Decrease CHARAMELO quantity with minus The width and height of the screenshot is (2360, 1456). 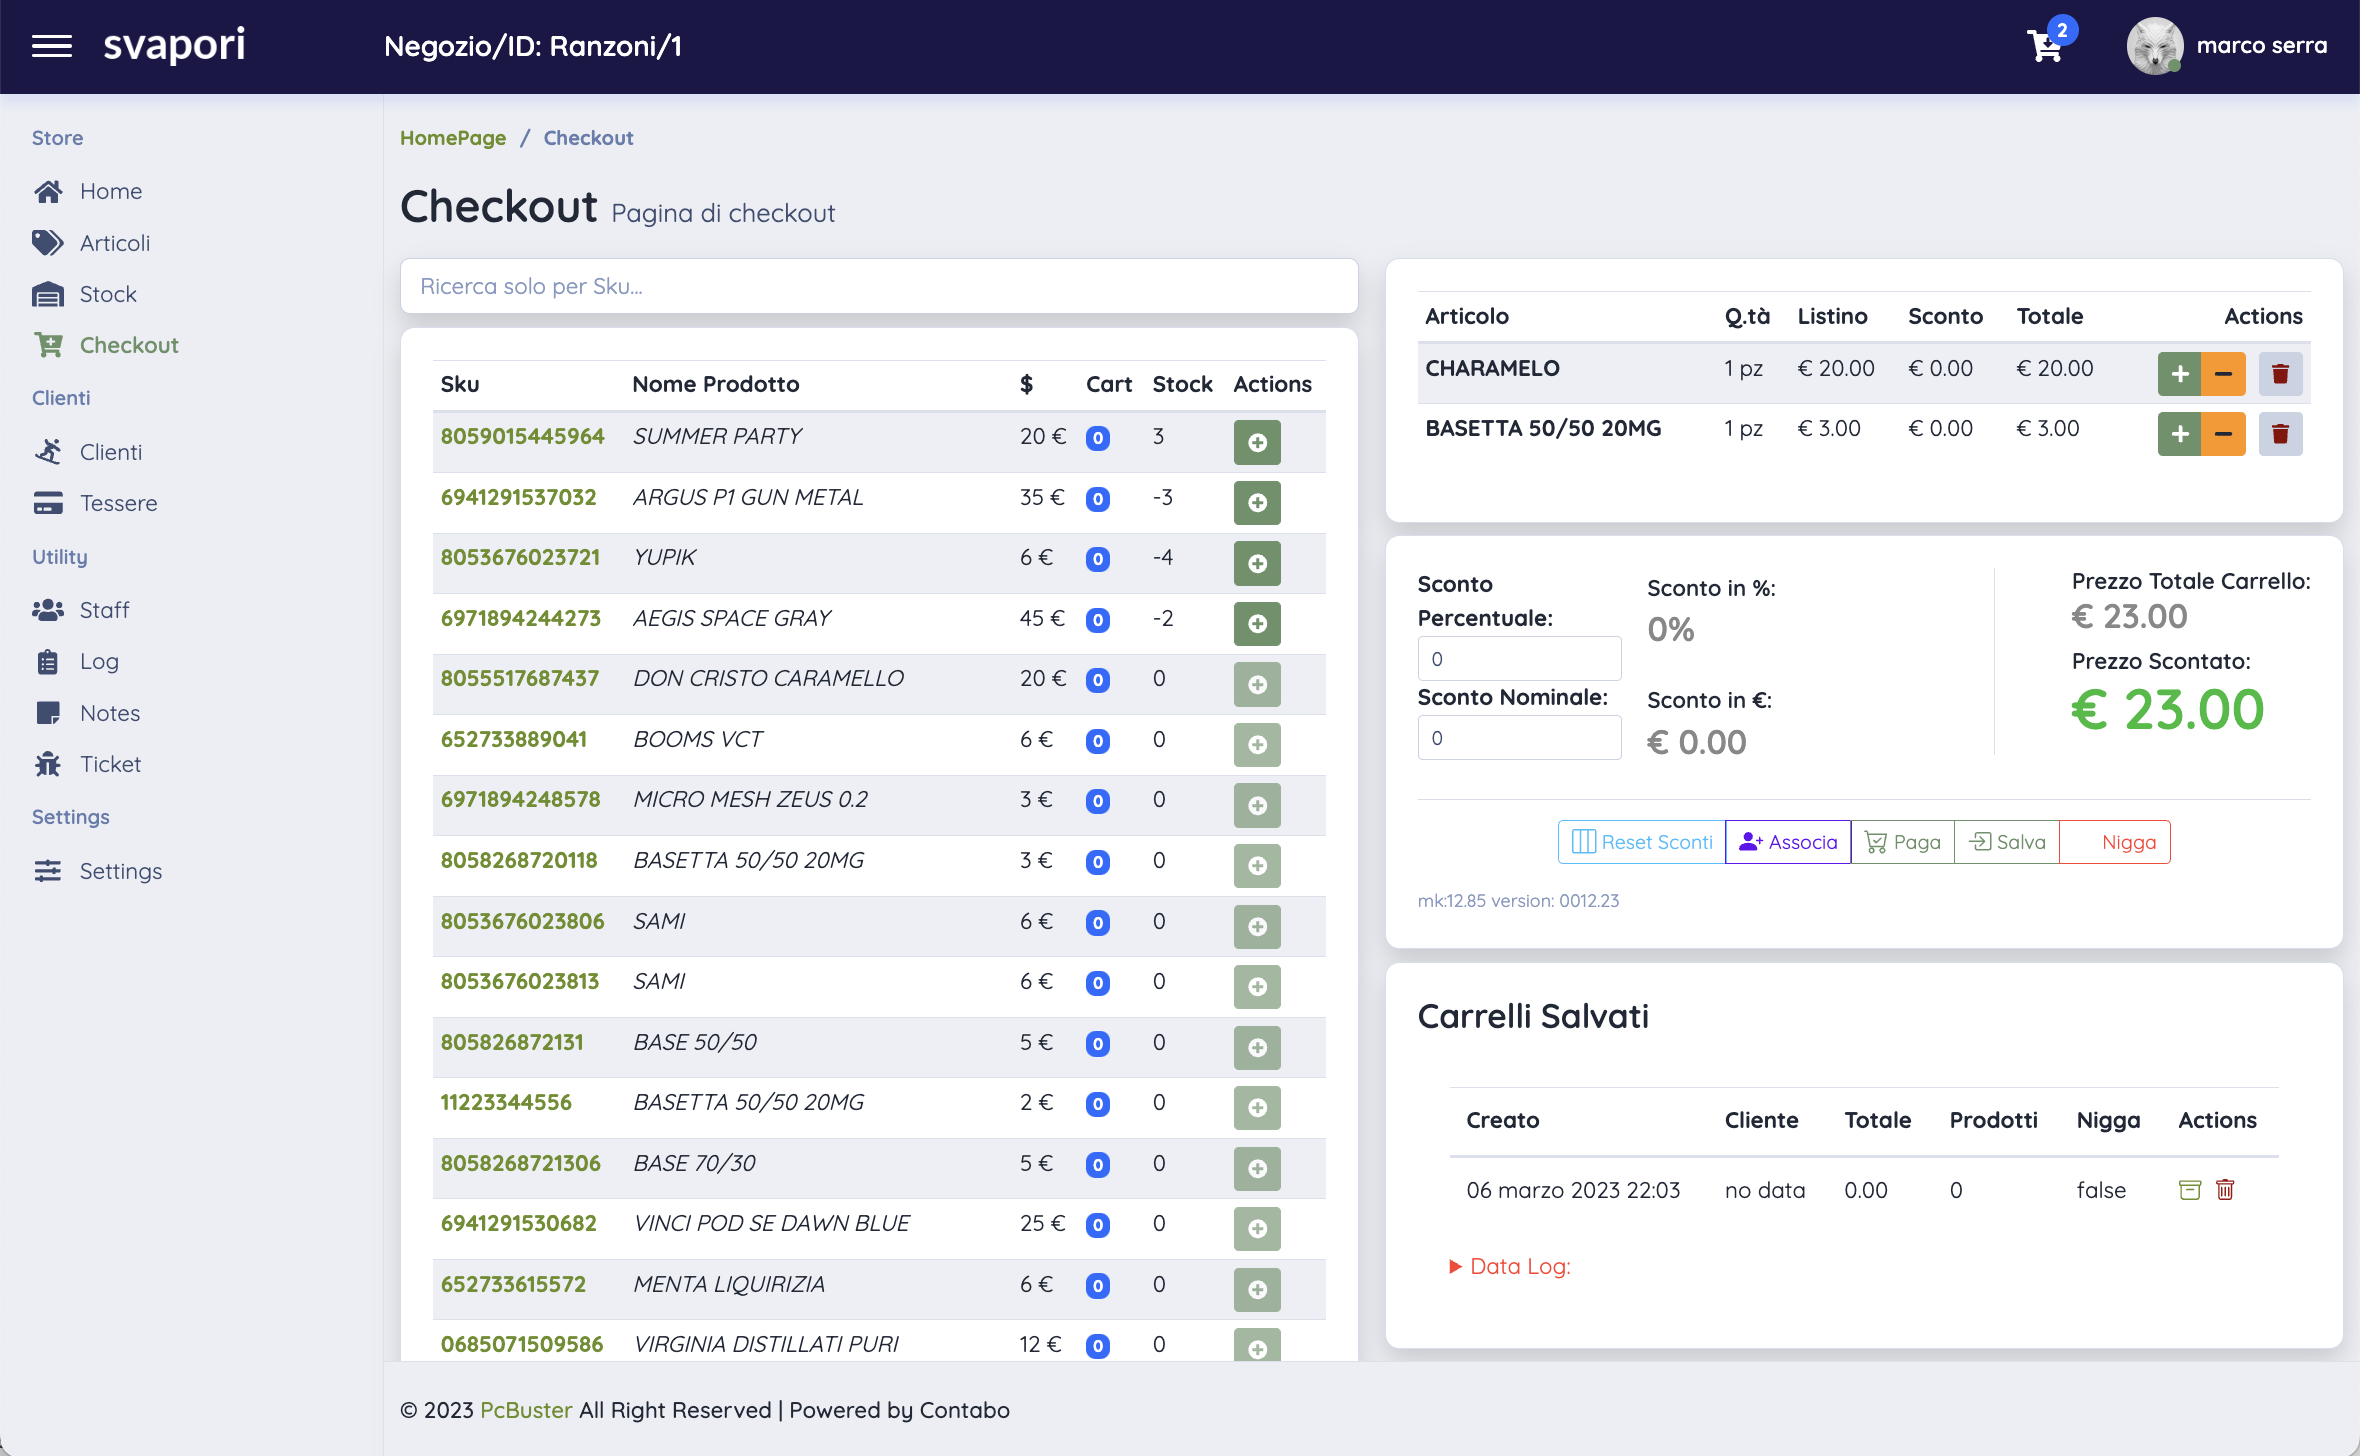[2224, 374]
